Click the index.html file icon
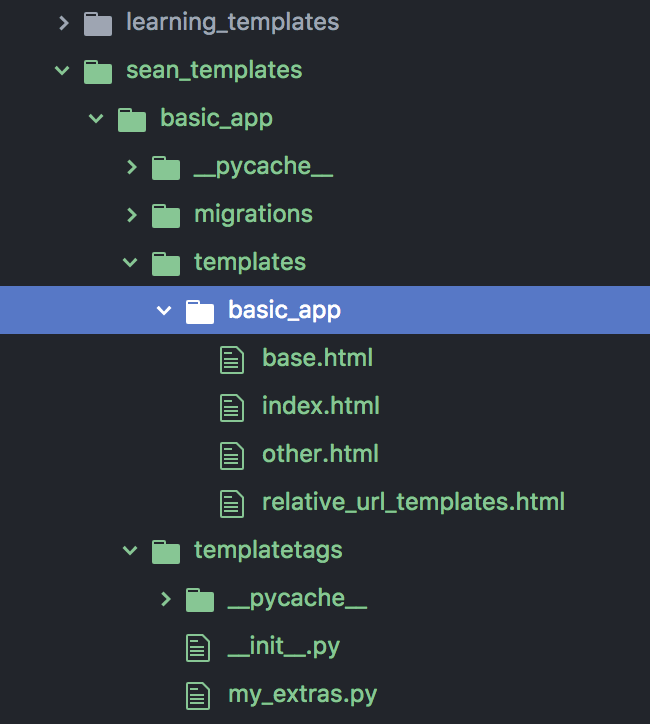Screen dimensions: 650x724 point(232,407)
